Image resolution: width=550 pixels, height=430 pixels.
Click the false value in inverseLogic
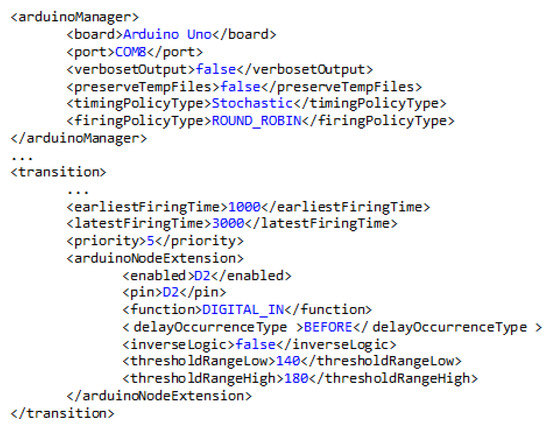pos(256,344)
